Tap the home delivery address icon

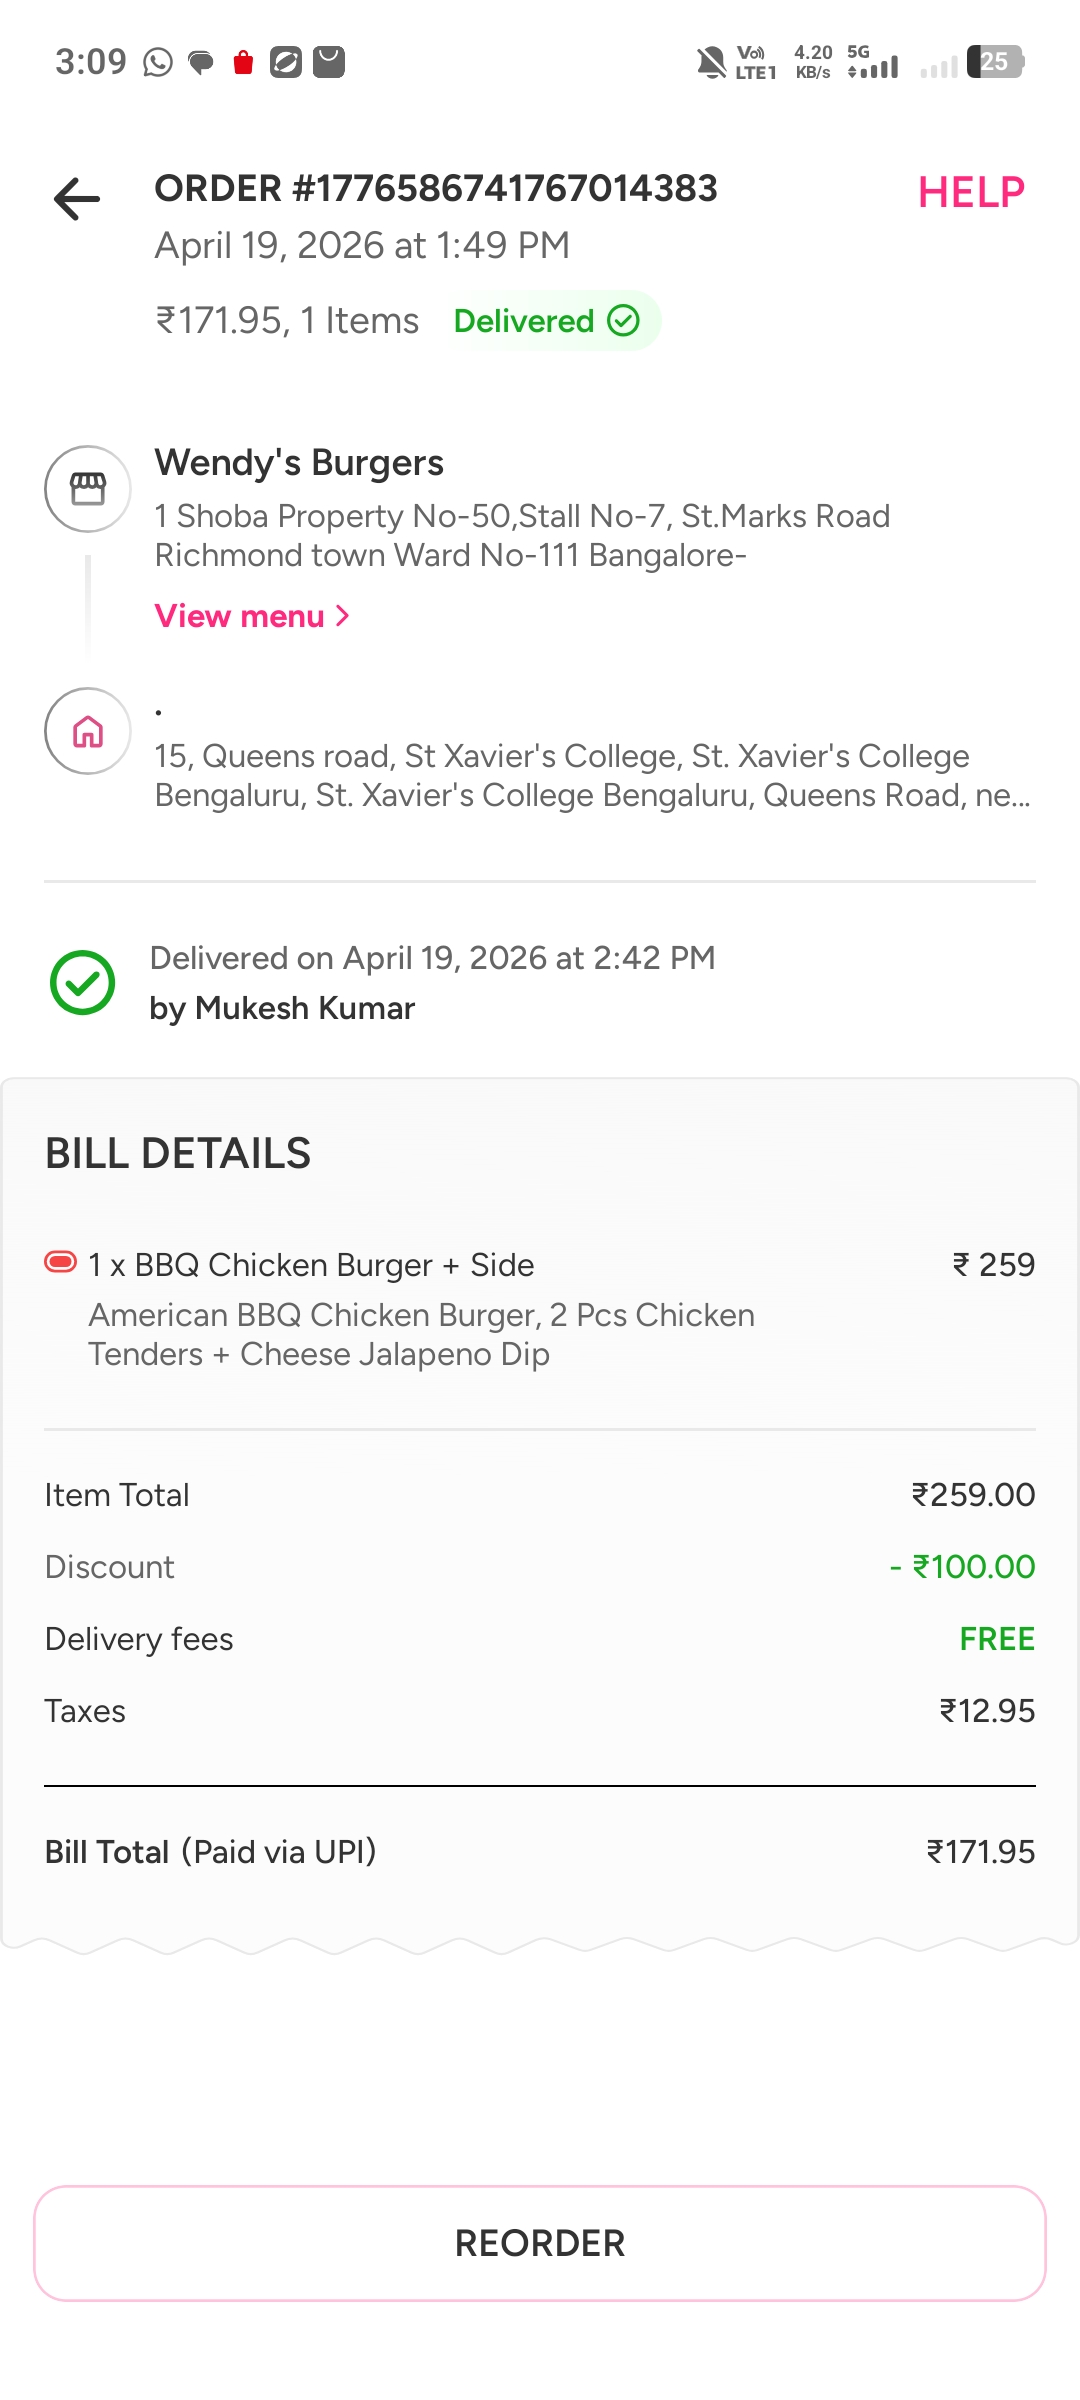[88, 731]
